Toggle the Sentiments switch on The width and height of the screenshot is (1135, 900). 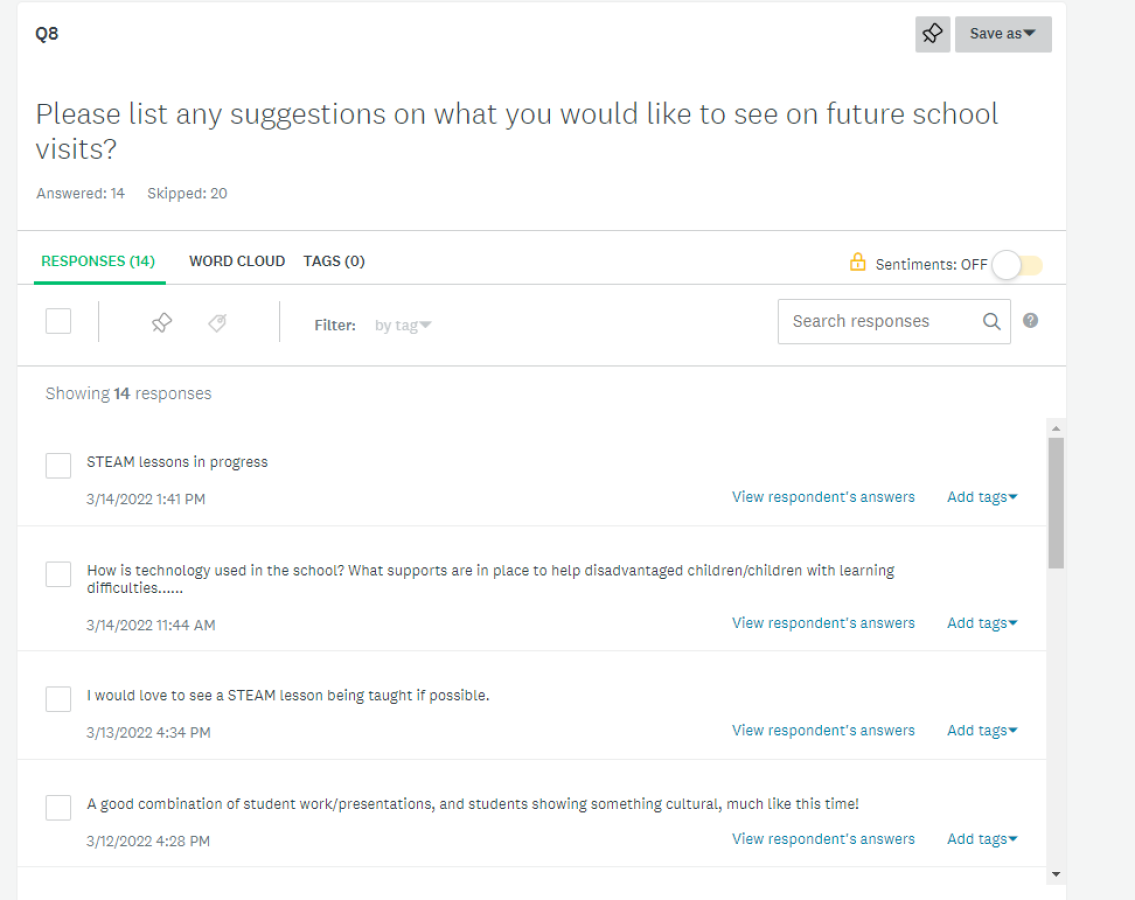1018,265
